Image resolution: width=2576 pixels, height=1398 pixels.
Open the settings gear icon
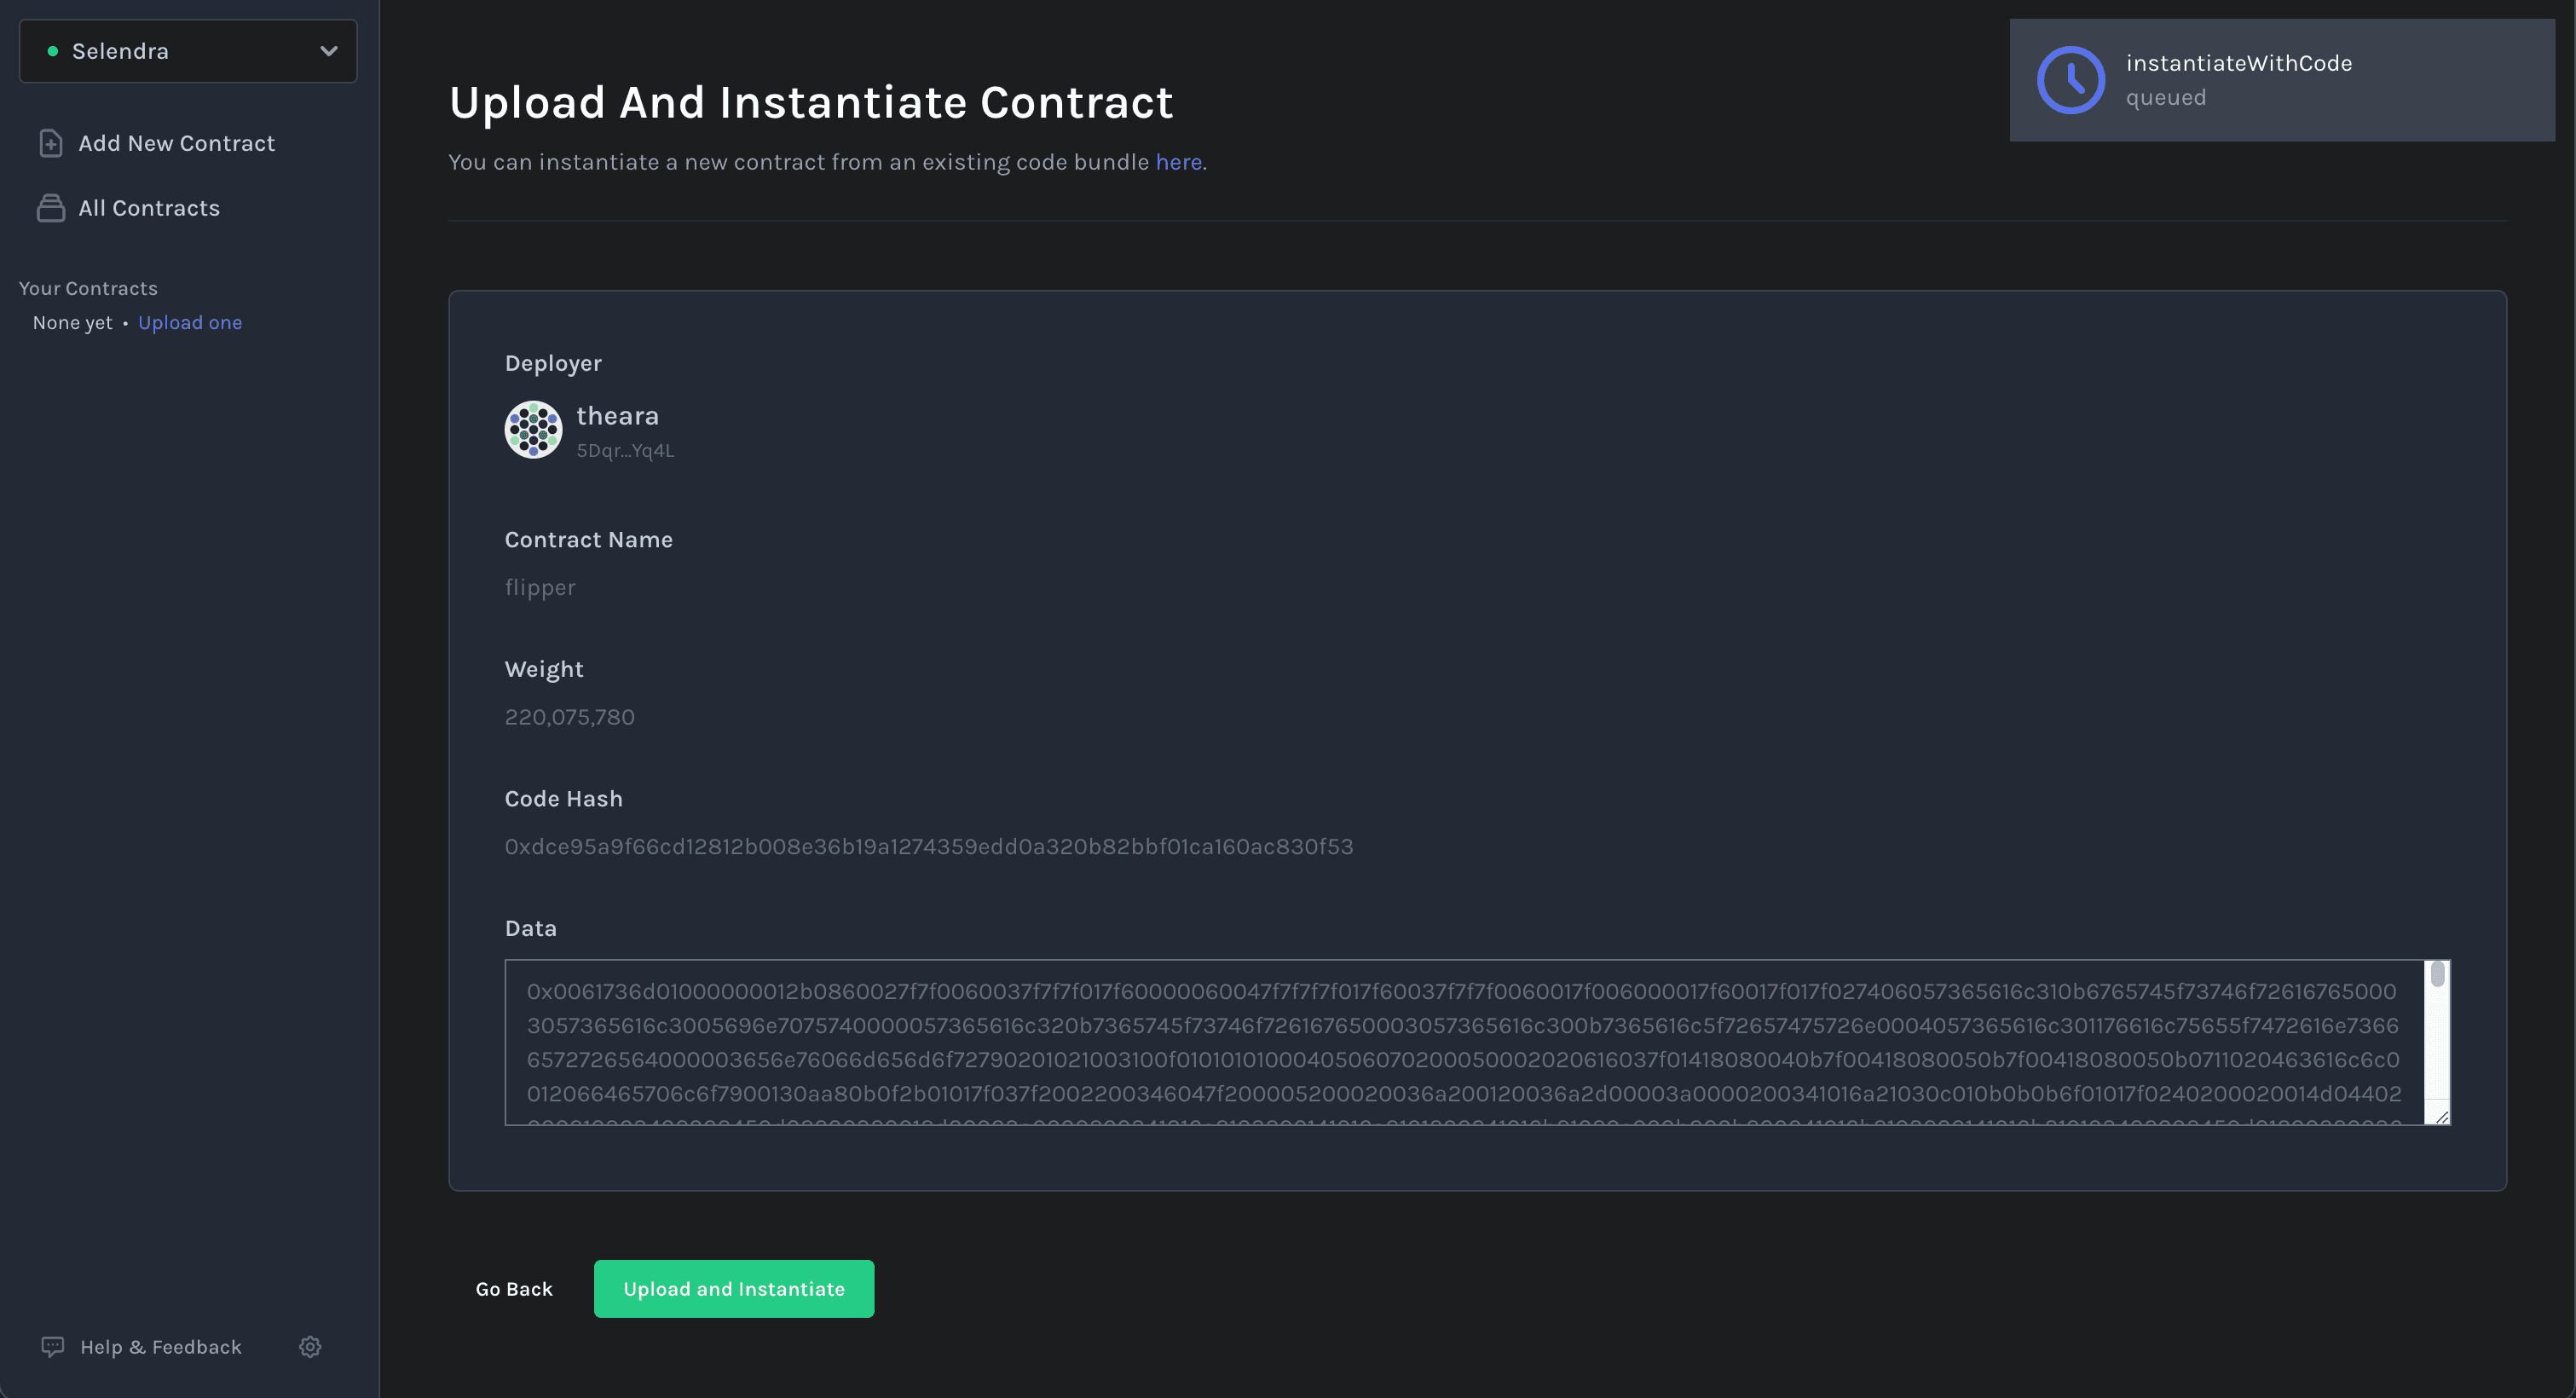click(x=310, y=1347)
